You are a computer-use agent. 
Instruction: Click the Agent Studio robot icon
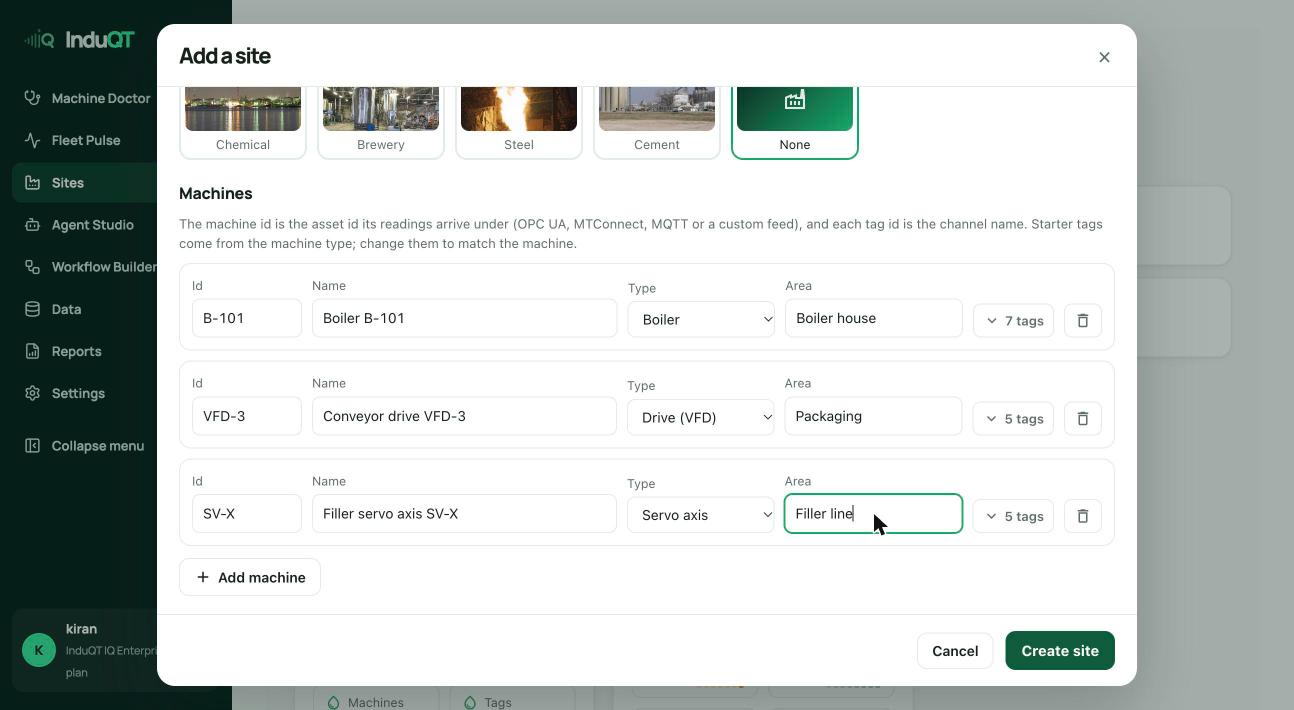33,225
